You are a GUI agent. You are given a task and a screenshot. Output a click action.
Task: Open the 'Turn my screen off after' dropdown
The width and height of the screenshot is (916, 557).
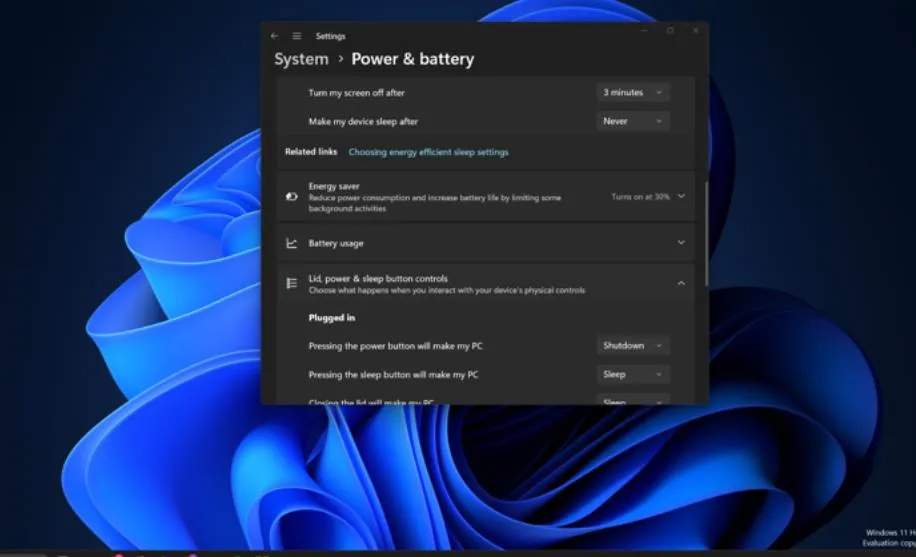[633, 93]
